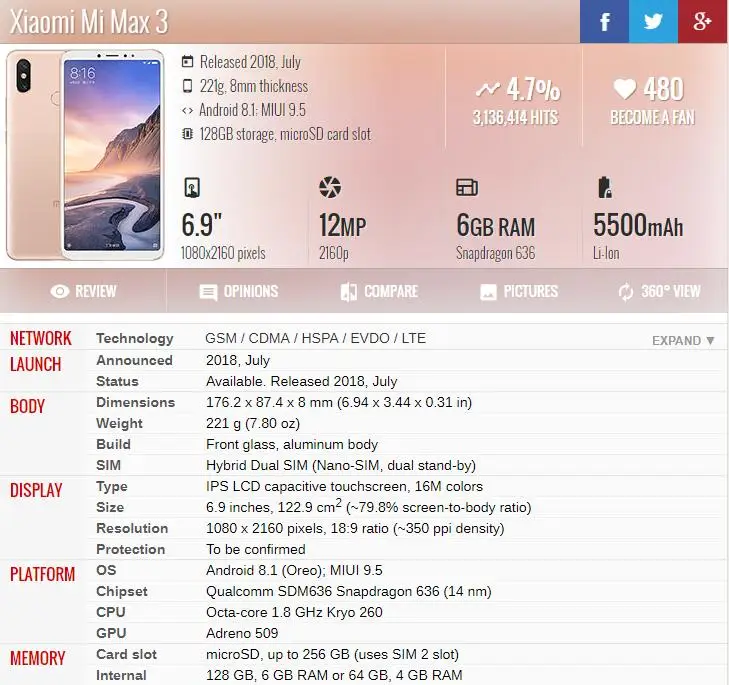Expand the Network section details
The width and height of the screenshot is (729, 685).
pyautogui.click(x=683, y=341)
